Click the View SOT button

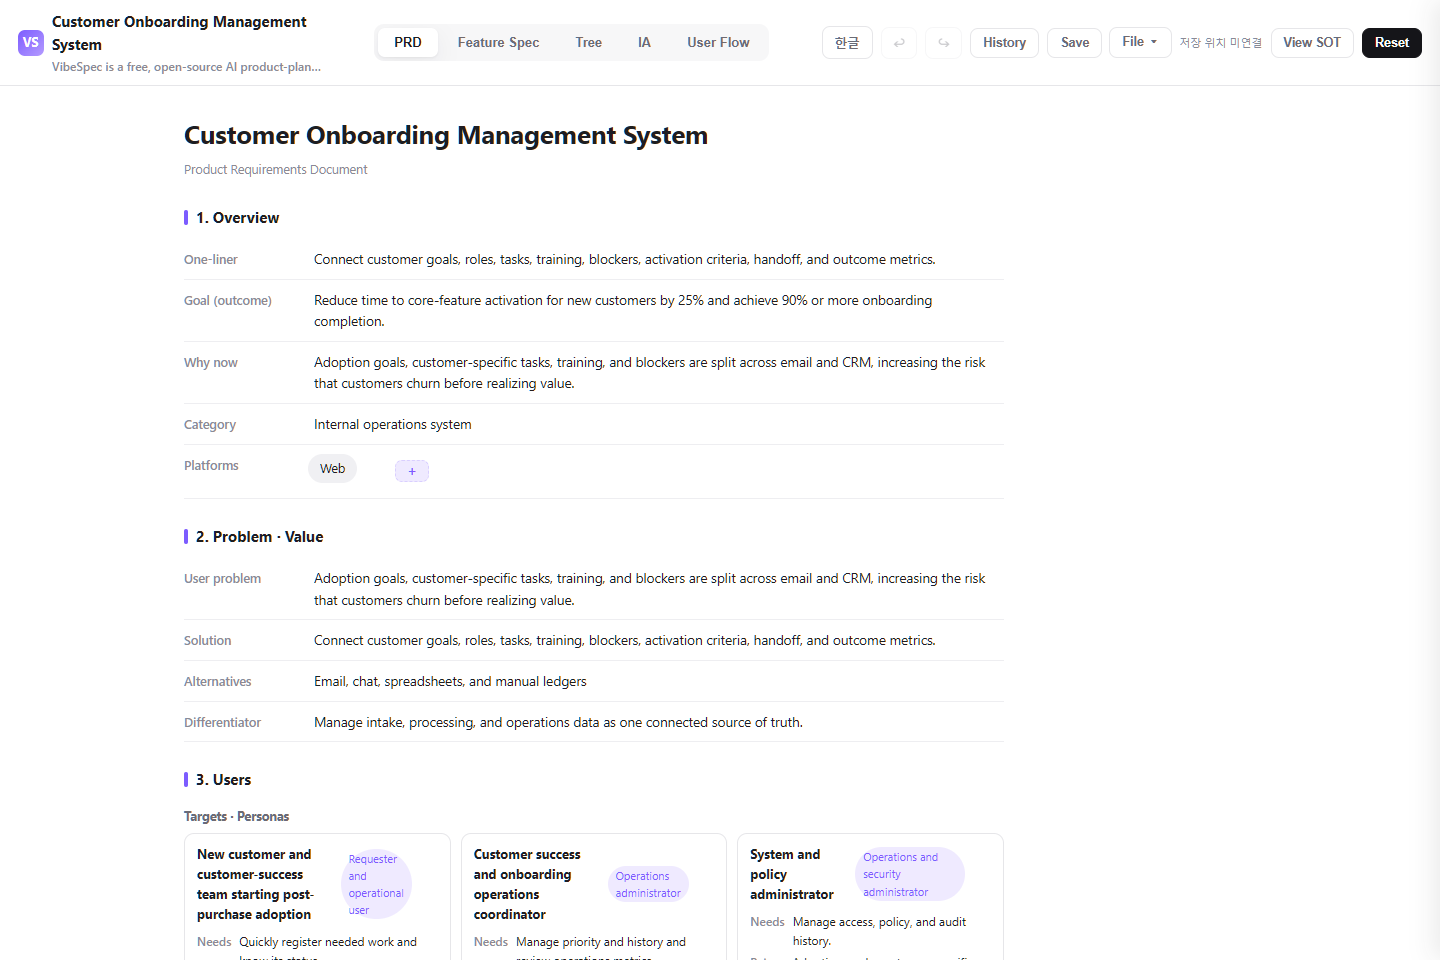pos(1312,43)
